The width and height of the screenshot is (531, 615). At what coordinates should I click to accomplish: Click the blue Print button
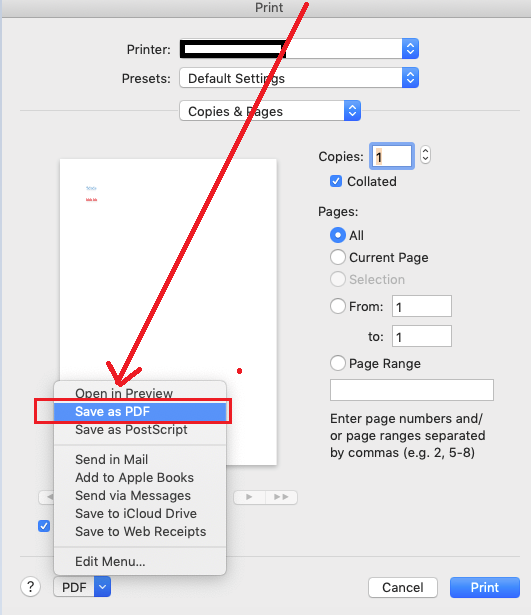click(x=485, y=587)
